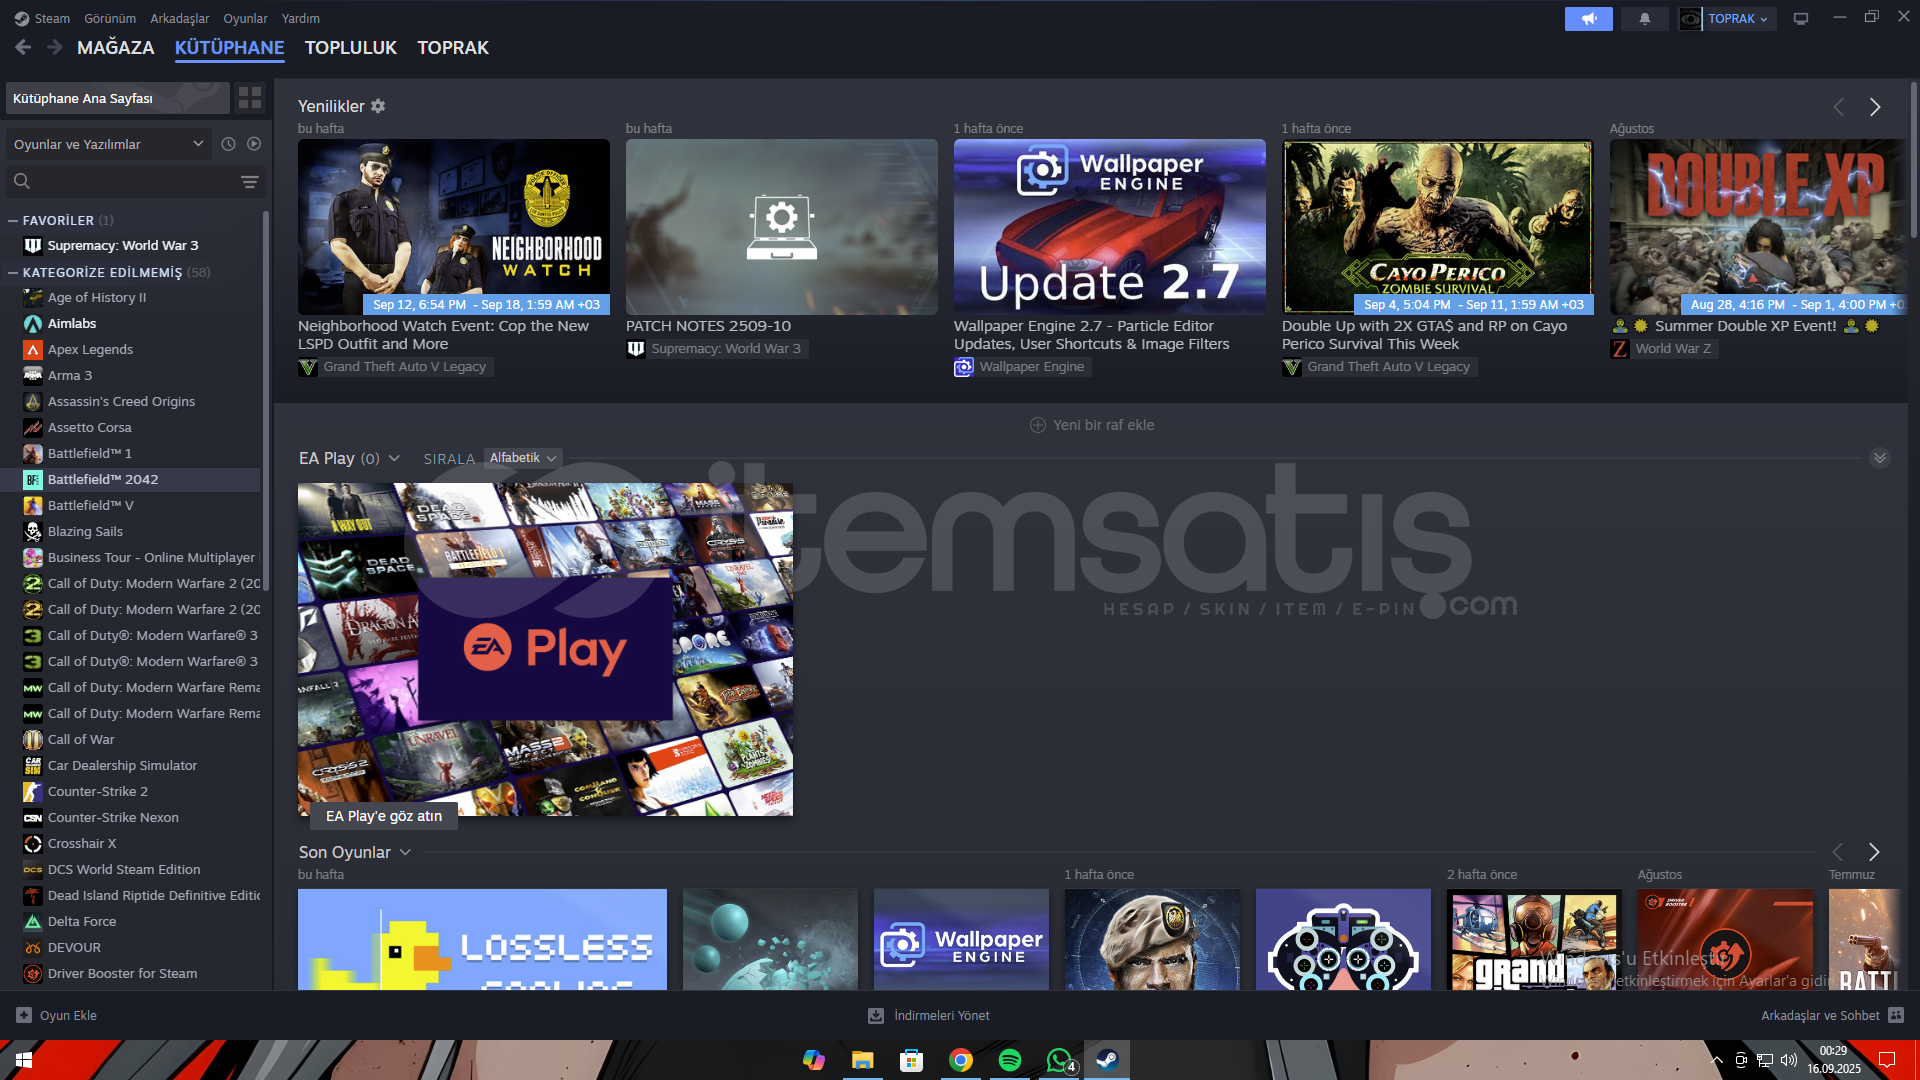Open the Windows notification center

click(x=1887, y=1060)
